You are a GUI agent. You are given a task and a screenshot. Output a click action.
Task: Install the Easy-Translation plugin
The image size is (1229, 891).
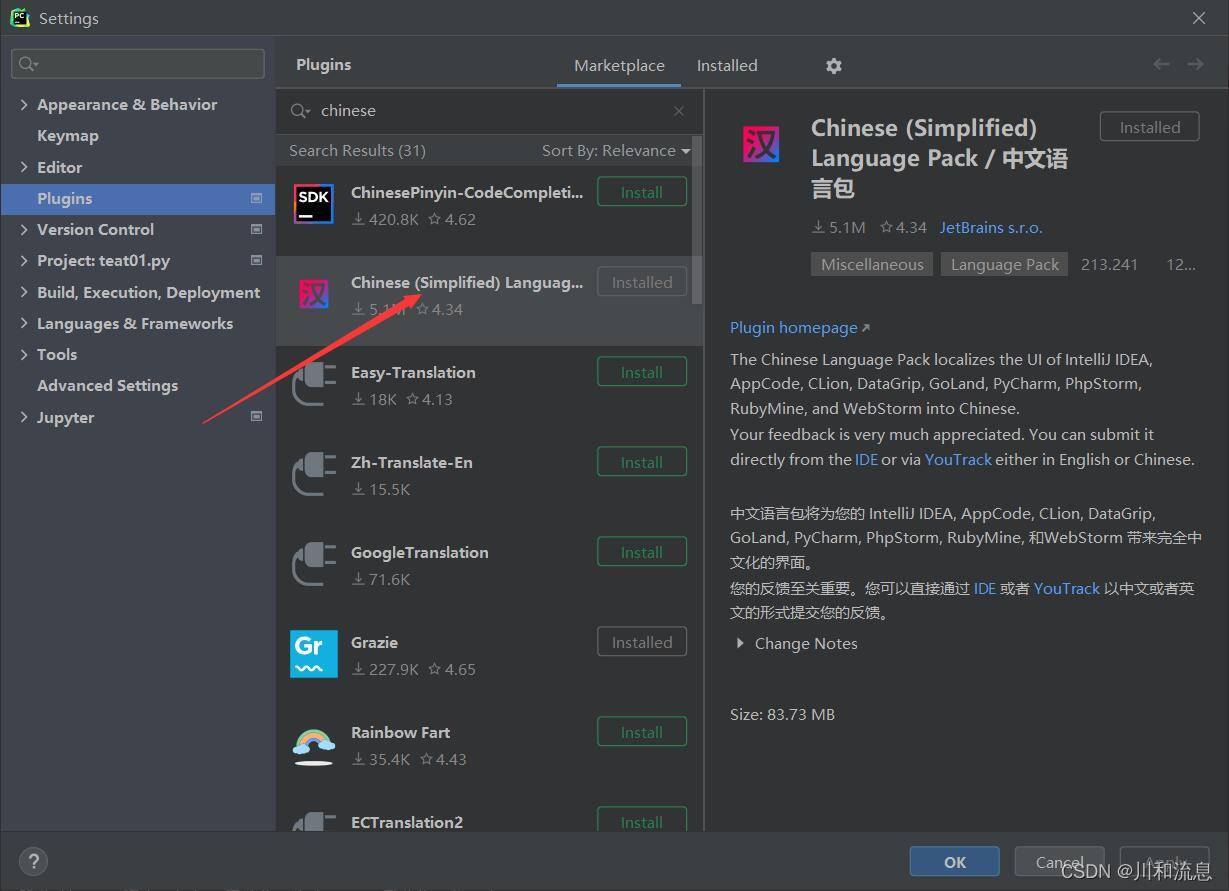(x=642, y=372)
